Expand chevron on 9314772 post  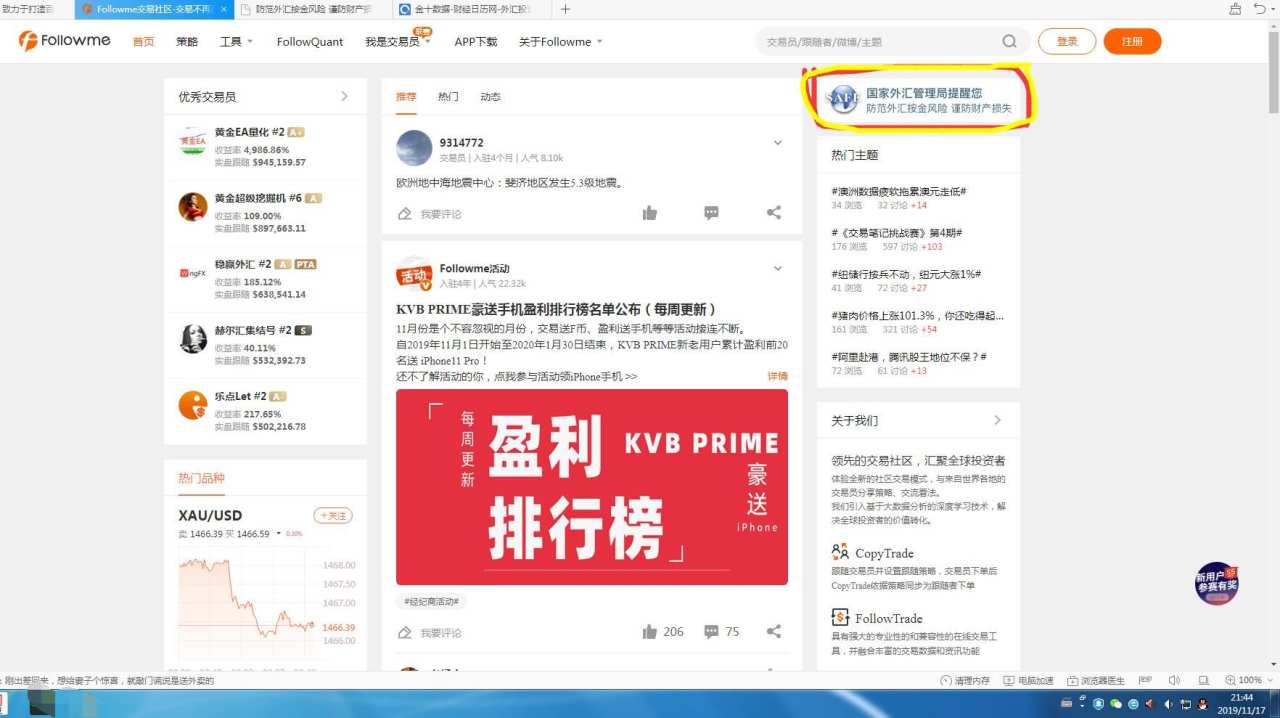pos(777,143)
